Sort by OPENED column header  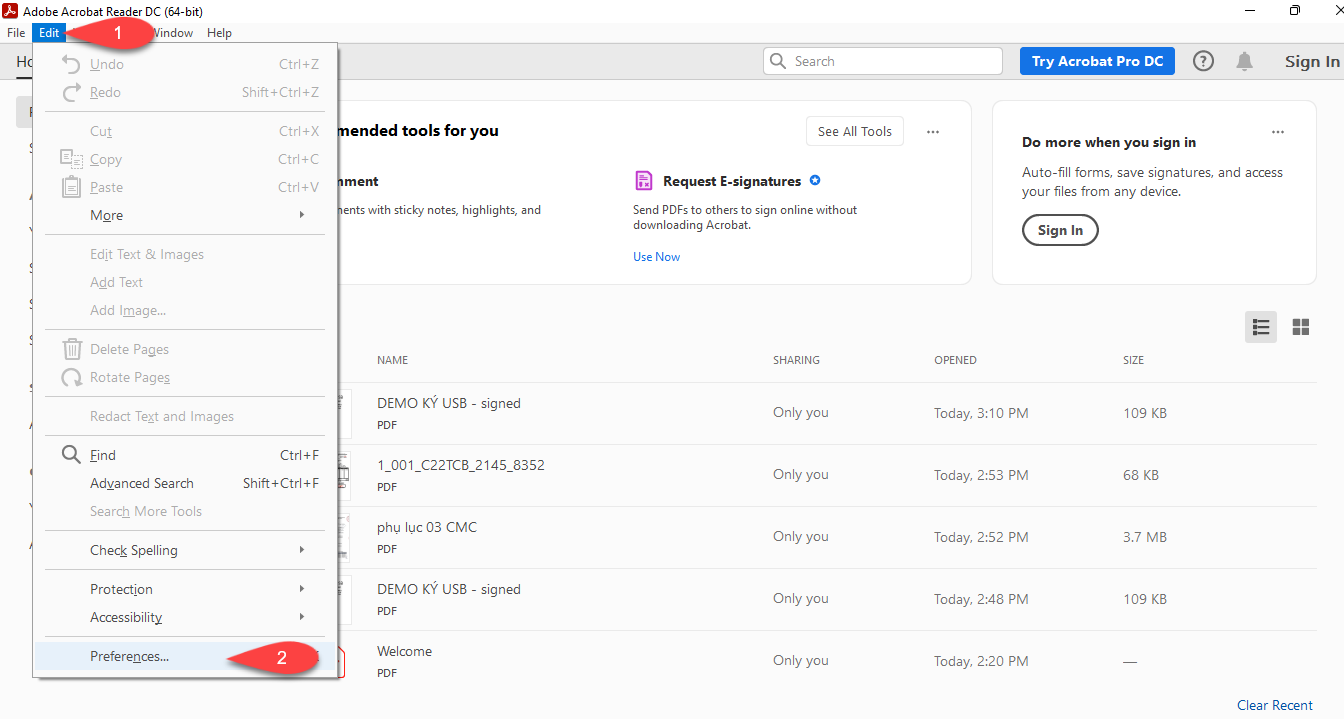point(955,360)
